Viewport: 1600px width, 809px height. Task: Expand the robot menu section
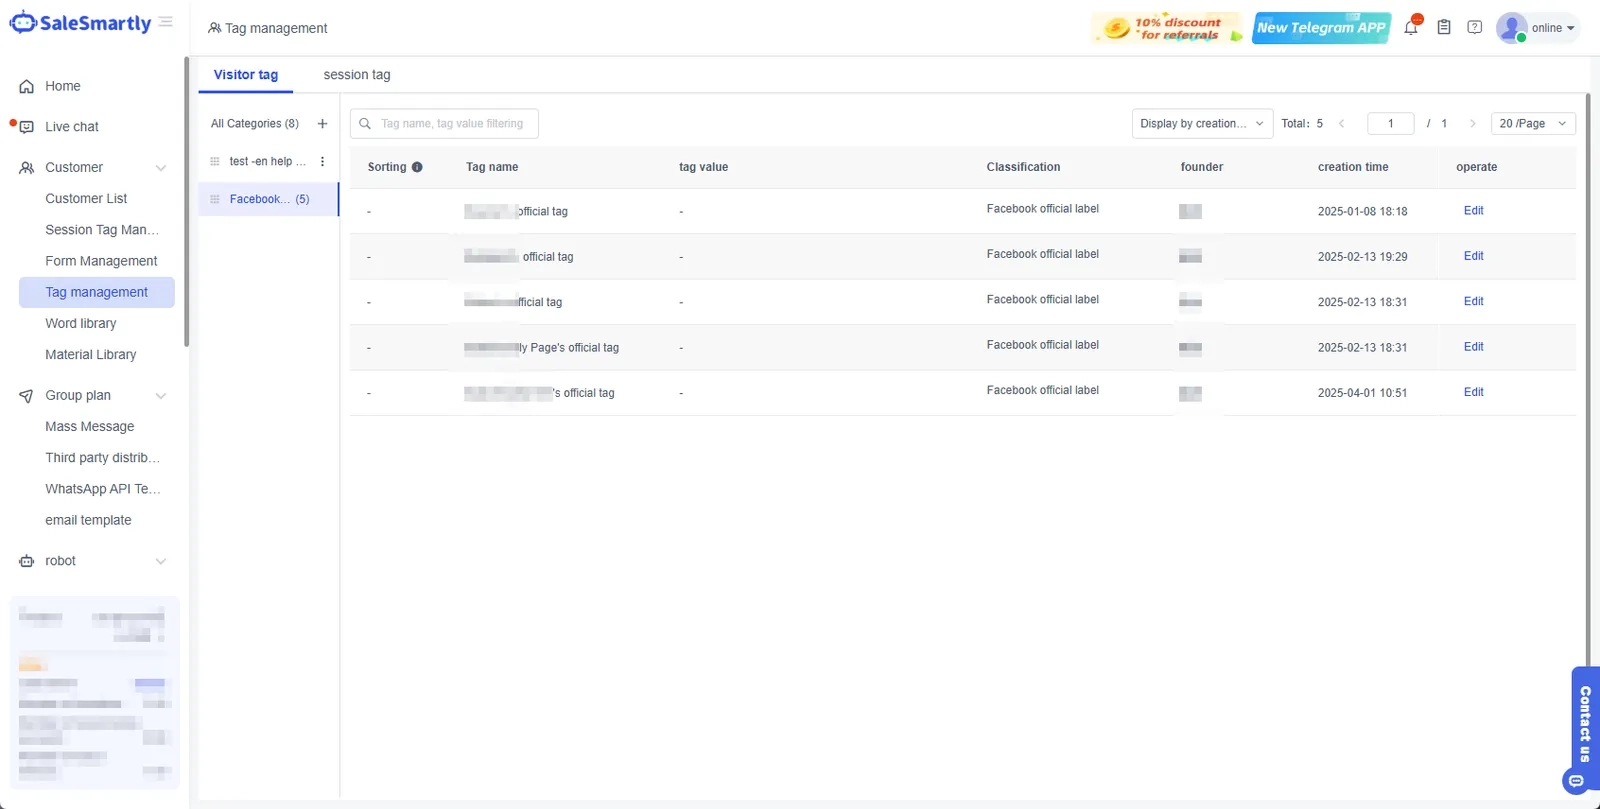(x=161, y=561)
